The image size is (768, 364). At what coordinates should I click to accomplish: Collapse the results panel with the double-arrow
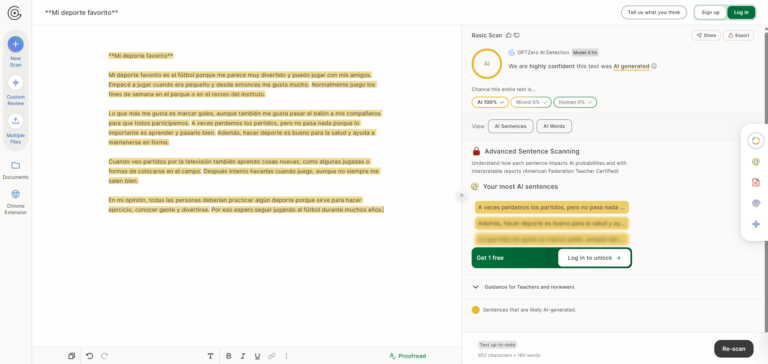pos(461,195)
